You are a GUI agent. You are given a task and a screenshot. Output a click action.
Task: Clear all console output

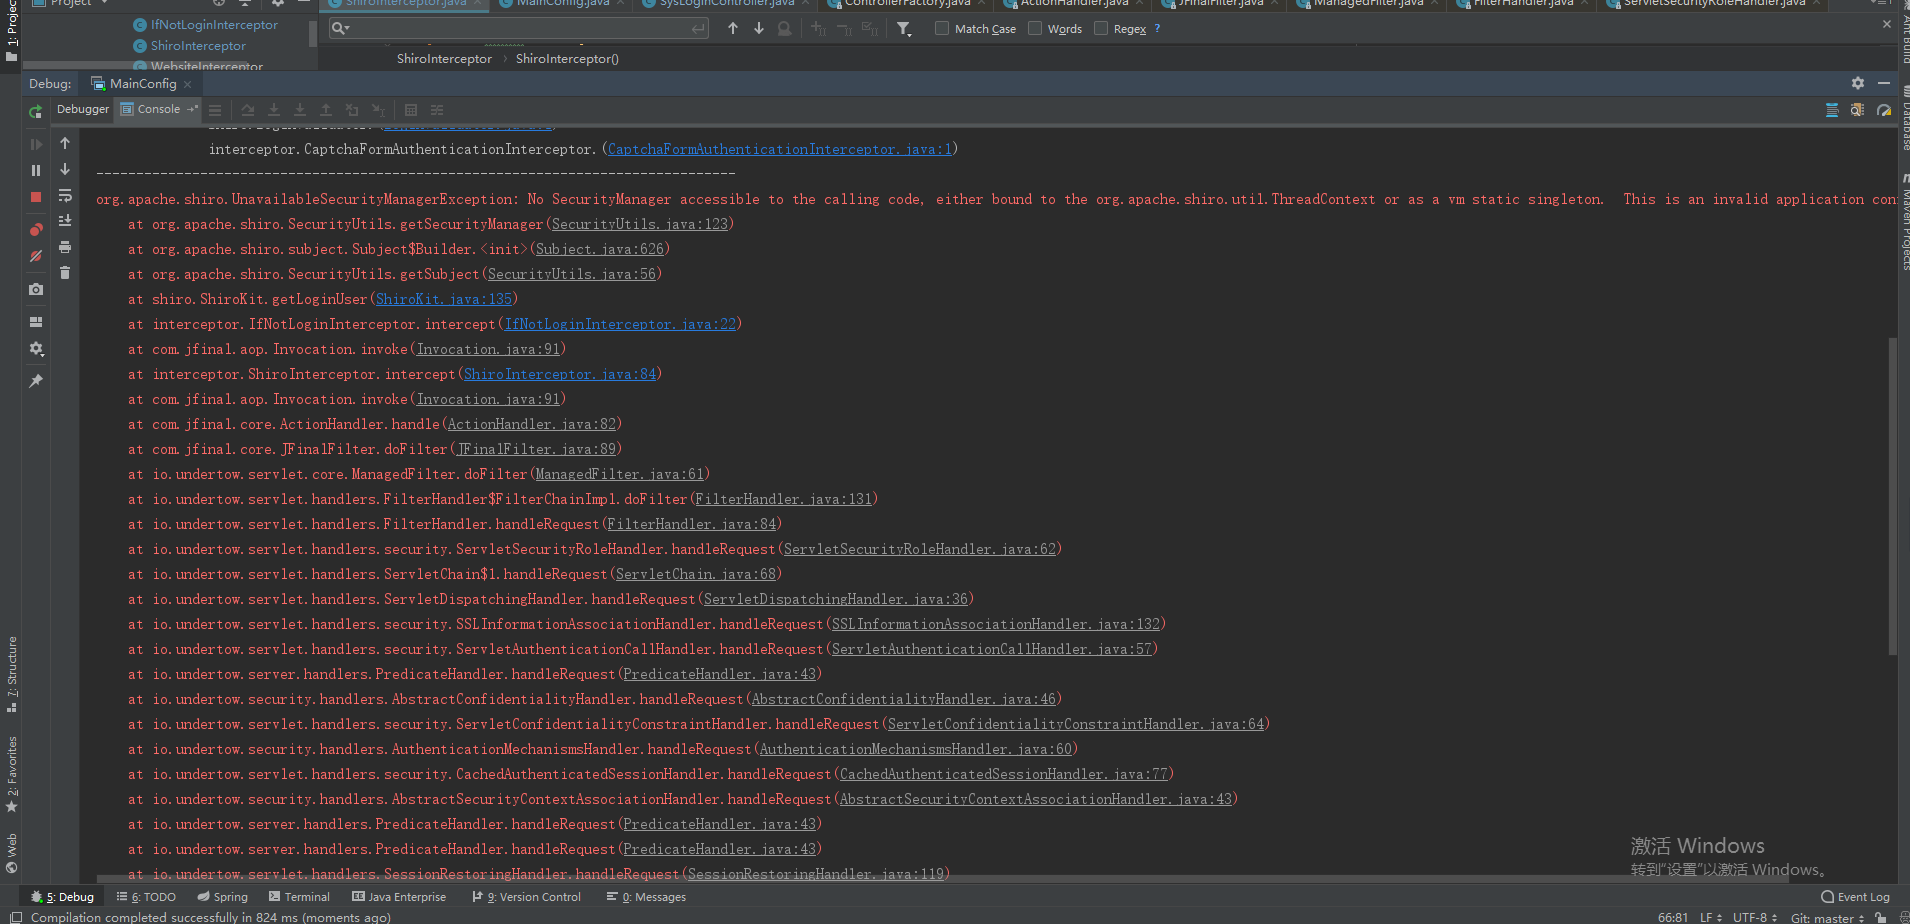pyautogui.click(x=65, y=272)
